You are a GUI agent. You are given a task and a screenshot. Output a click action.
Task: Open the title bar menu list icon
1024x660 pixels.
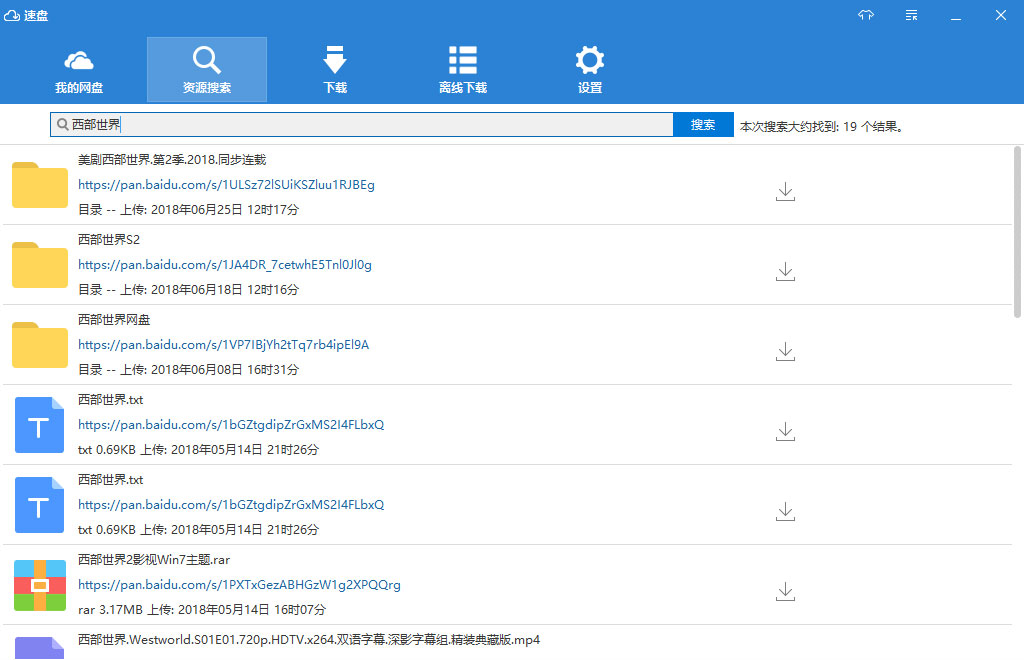[x=912, y=15]
